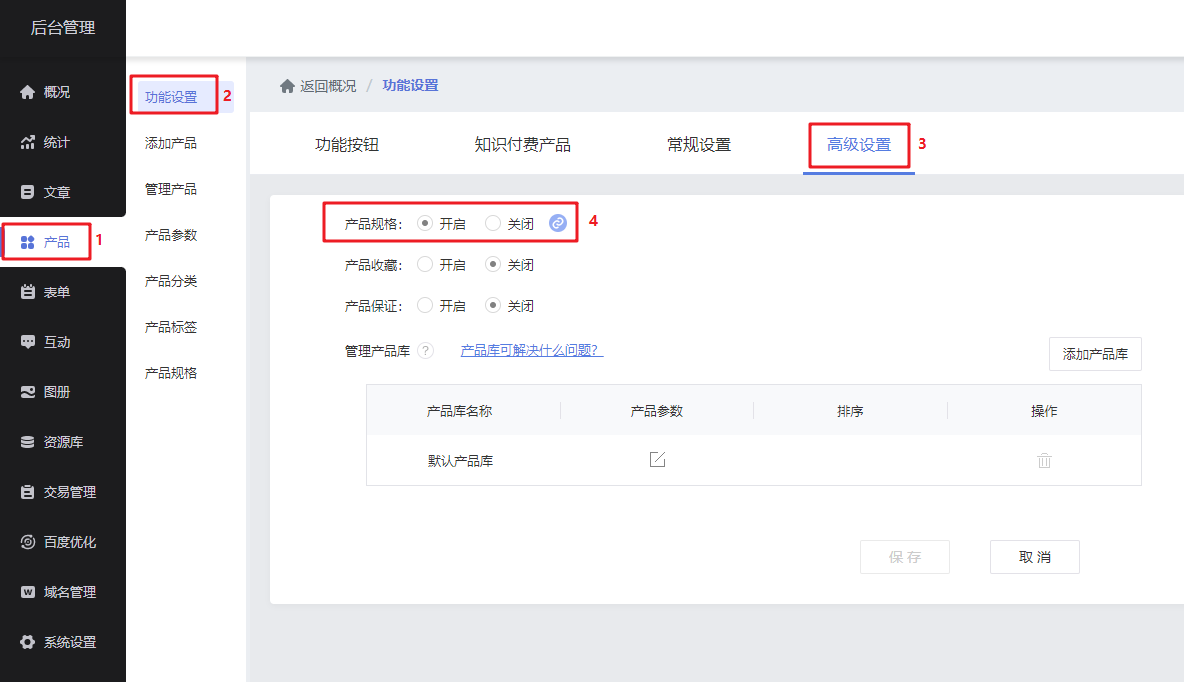This screenshot has width=1184, height=682.
Task: Click the 操作 column header
Action: click(1044, 411)
